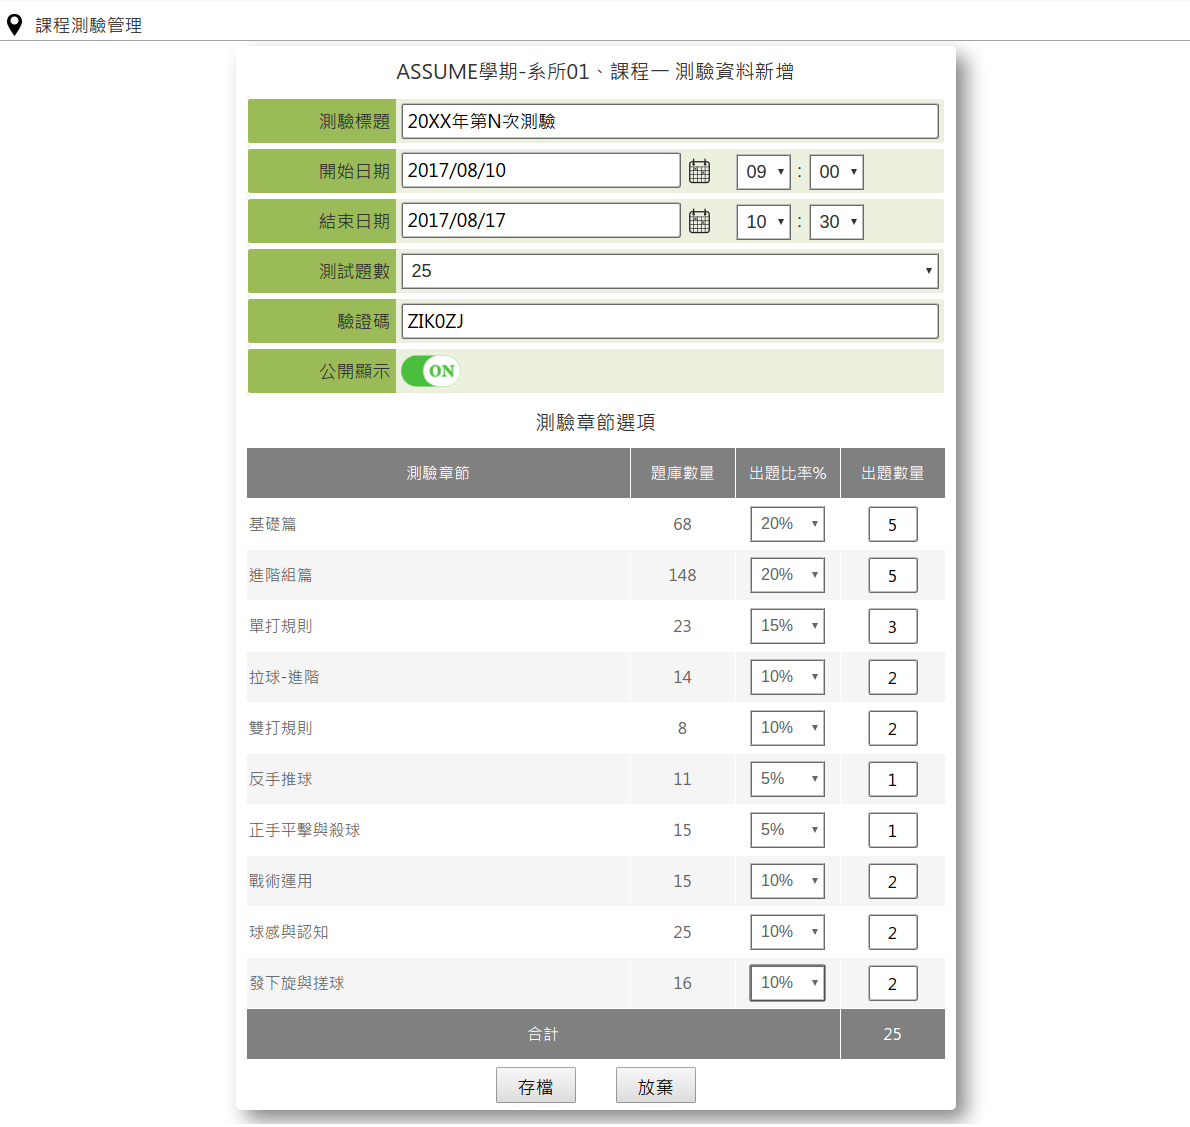The height and width of the screenshot is (1127, 1190).
Task: Toggle the 公開顯示 ON switch
Action: 430,371
